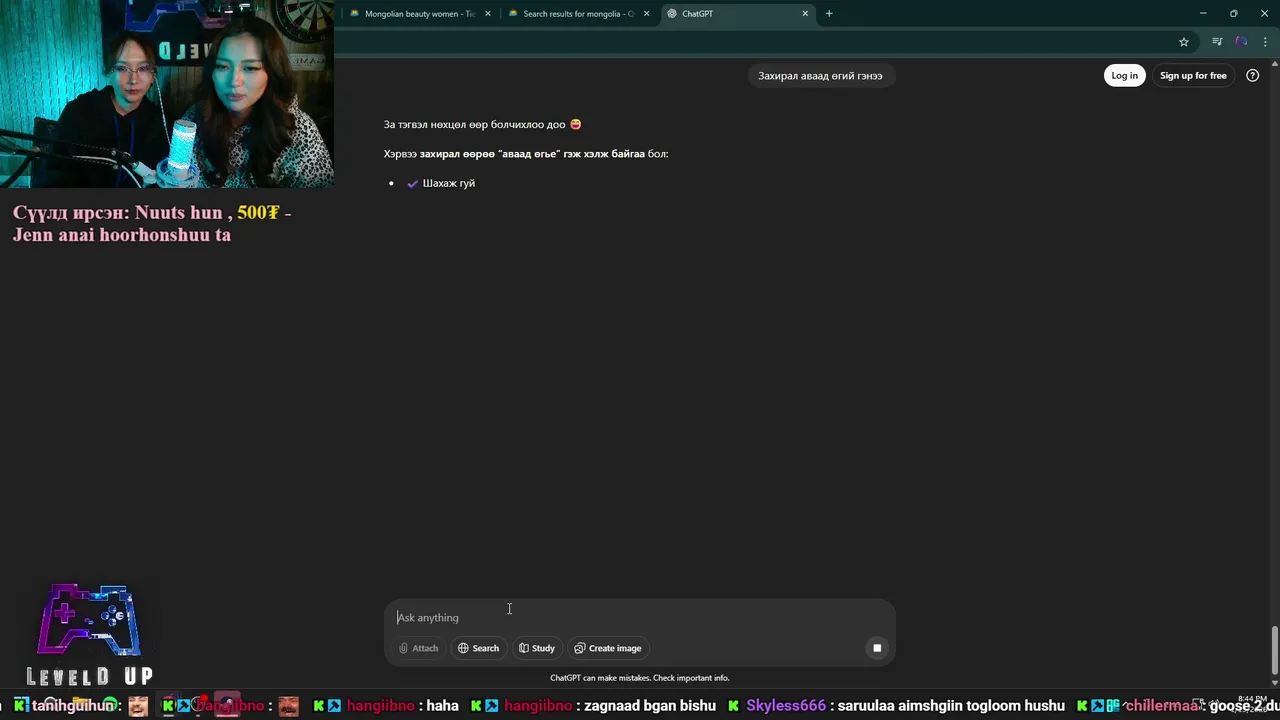Click the Search button in composer
The height and width of the screenshot is (720, 1280).
coord(478,648)
